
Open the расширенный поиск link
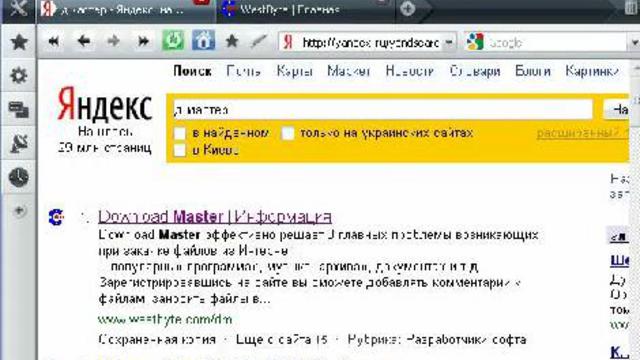click(582, 133)
